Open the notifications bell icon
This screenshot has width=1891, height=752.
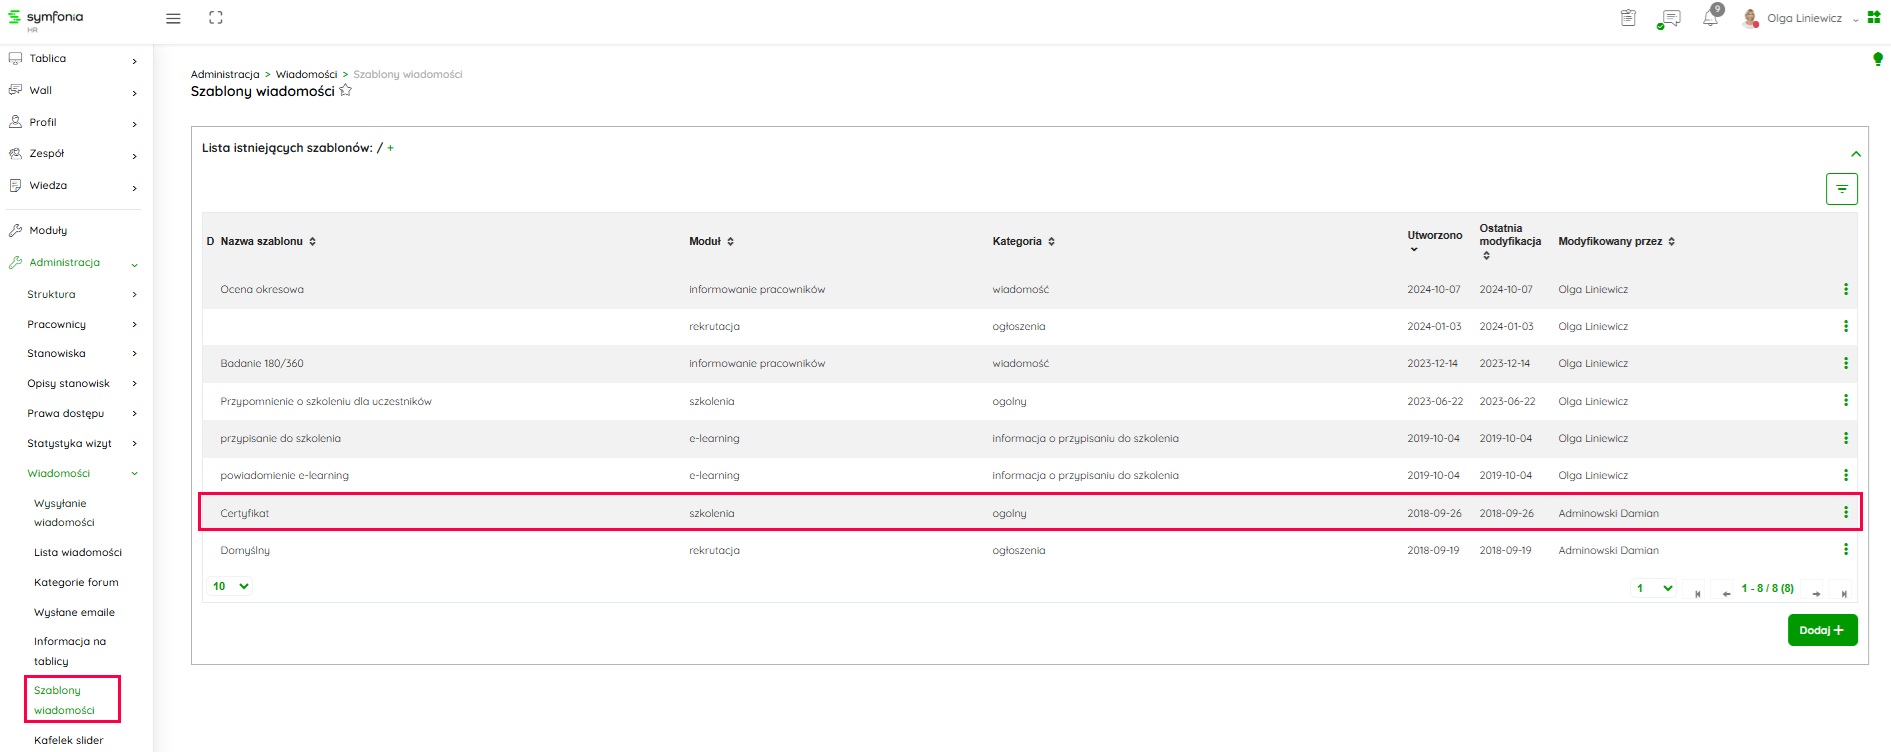1711,18
